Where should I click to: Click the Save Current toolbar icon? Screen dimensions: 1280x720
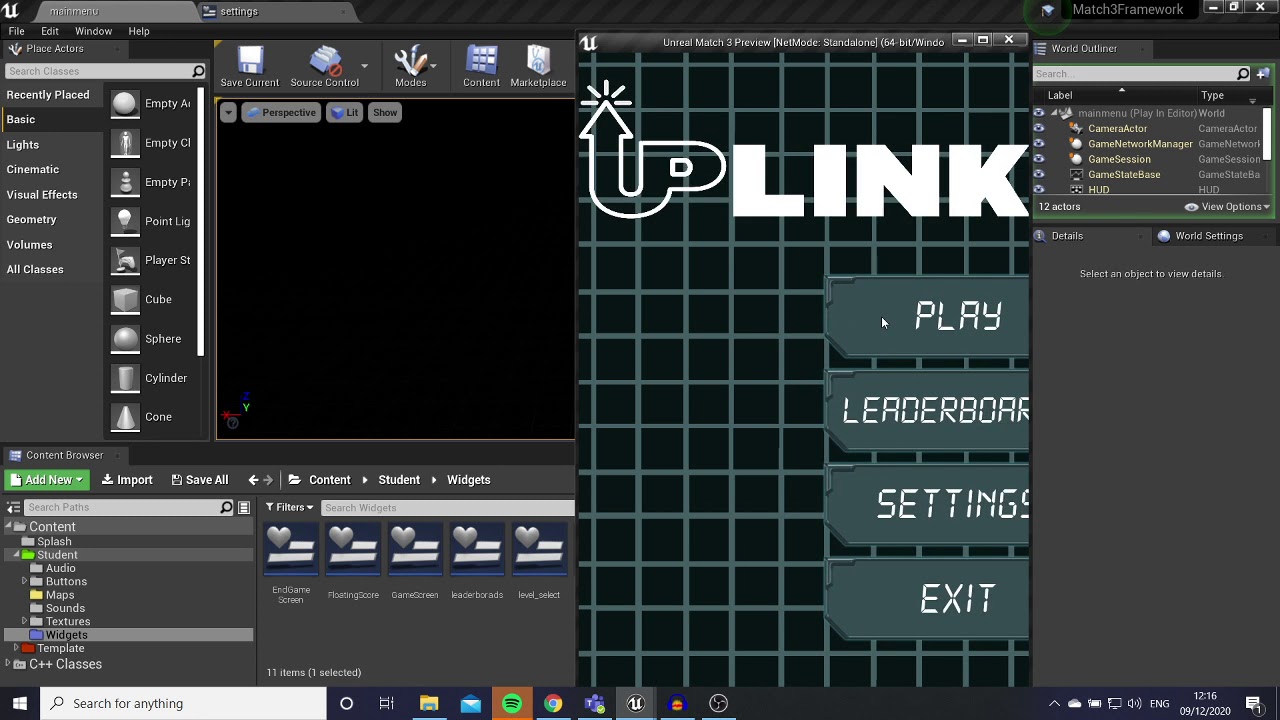250,67
